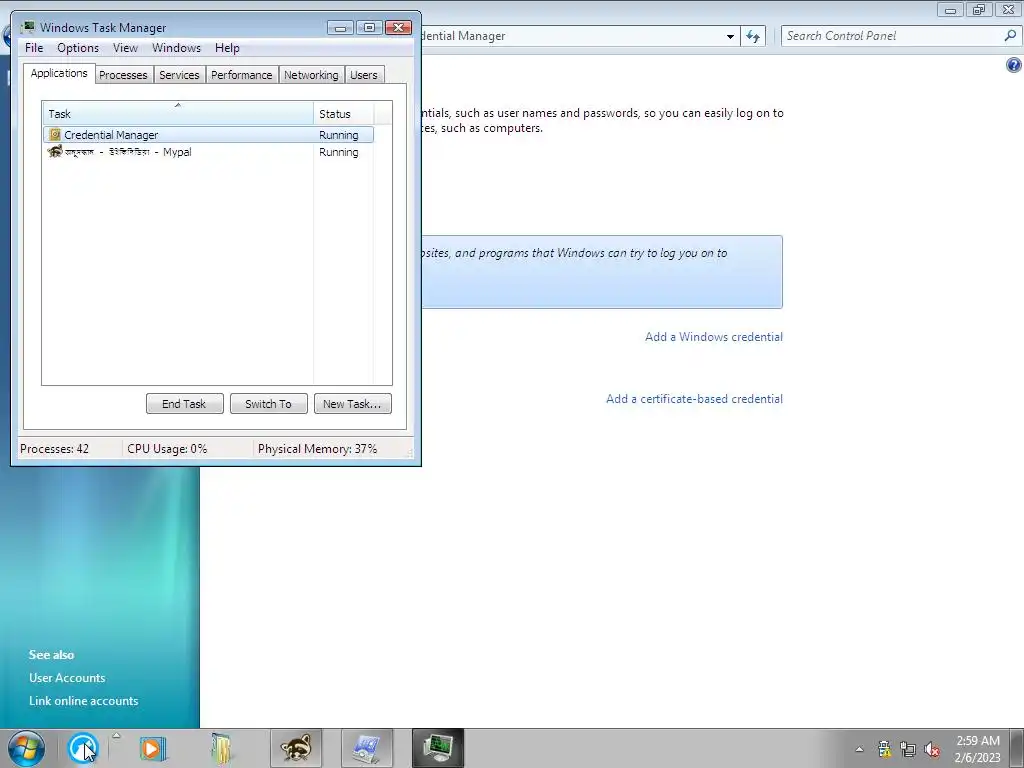Screen dimensions: 1024x768
Task: Minimize the Task Manager window
Action: [x=340, y=27]
